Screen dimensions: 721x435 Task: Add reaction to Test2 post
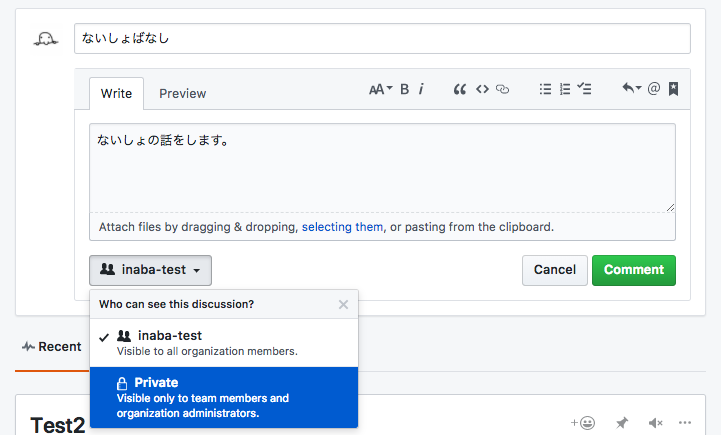click(x=583, y=423)
